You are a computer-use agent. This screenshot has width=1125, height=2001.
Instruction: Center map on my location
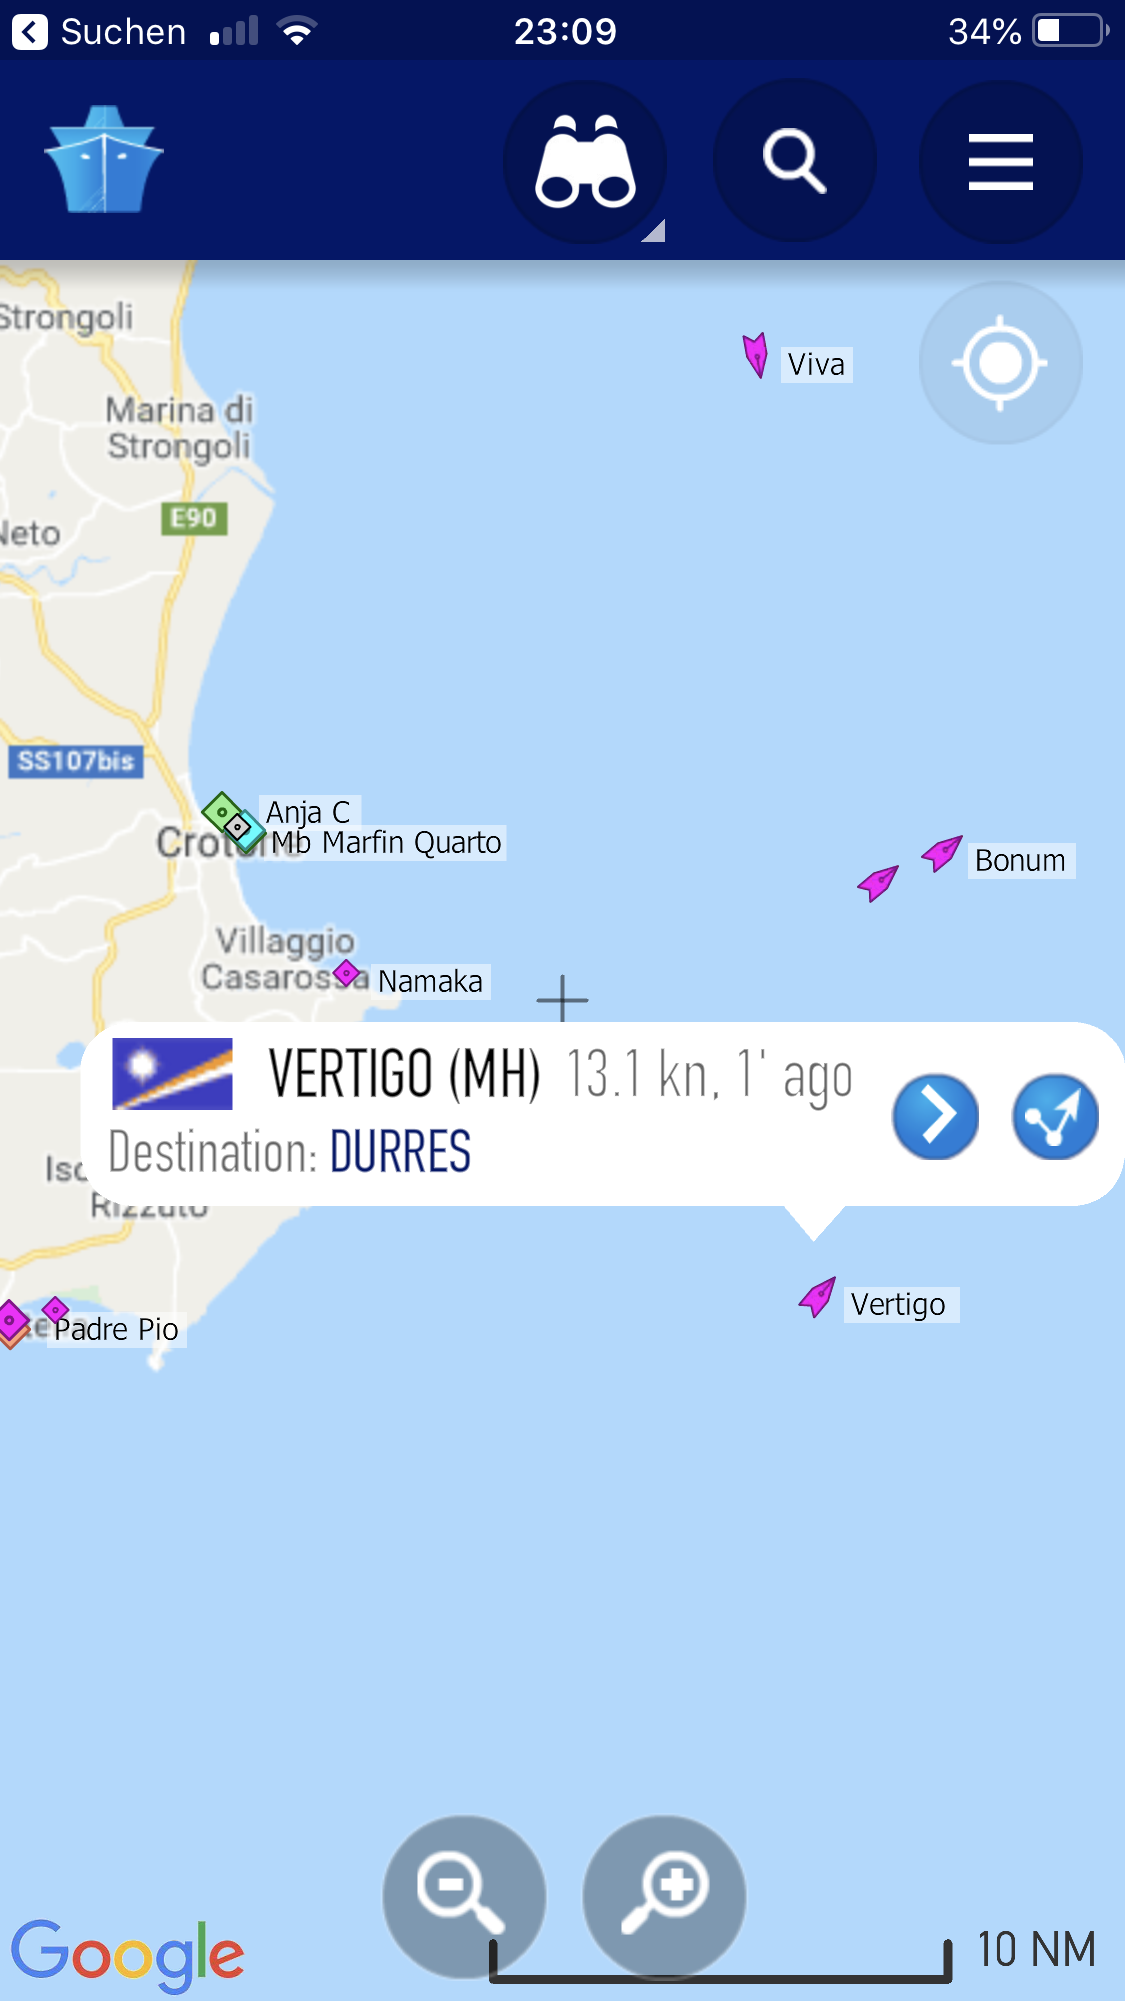(1001, 363)
